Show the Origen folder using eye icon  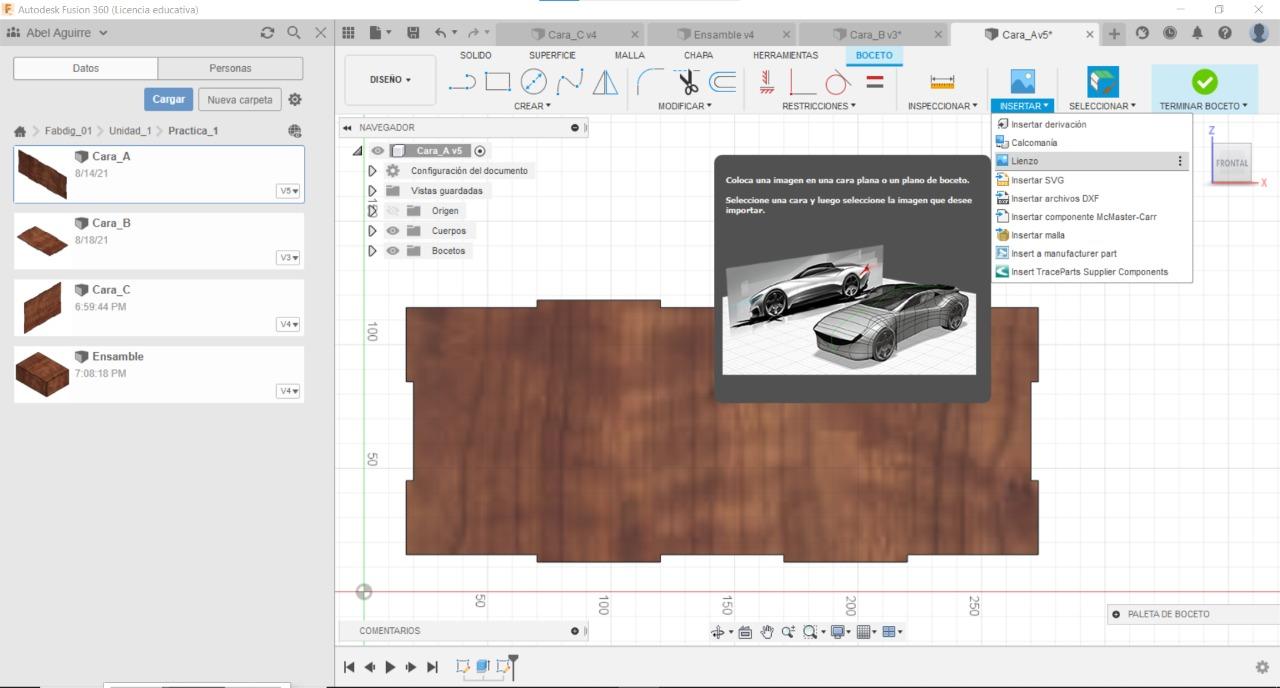(x=393, y=211)
